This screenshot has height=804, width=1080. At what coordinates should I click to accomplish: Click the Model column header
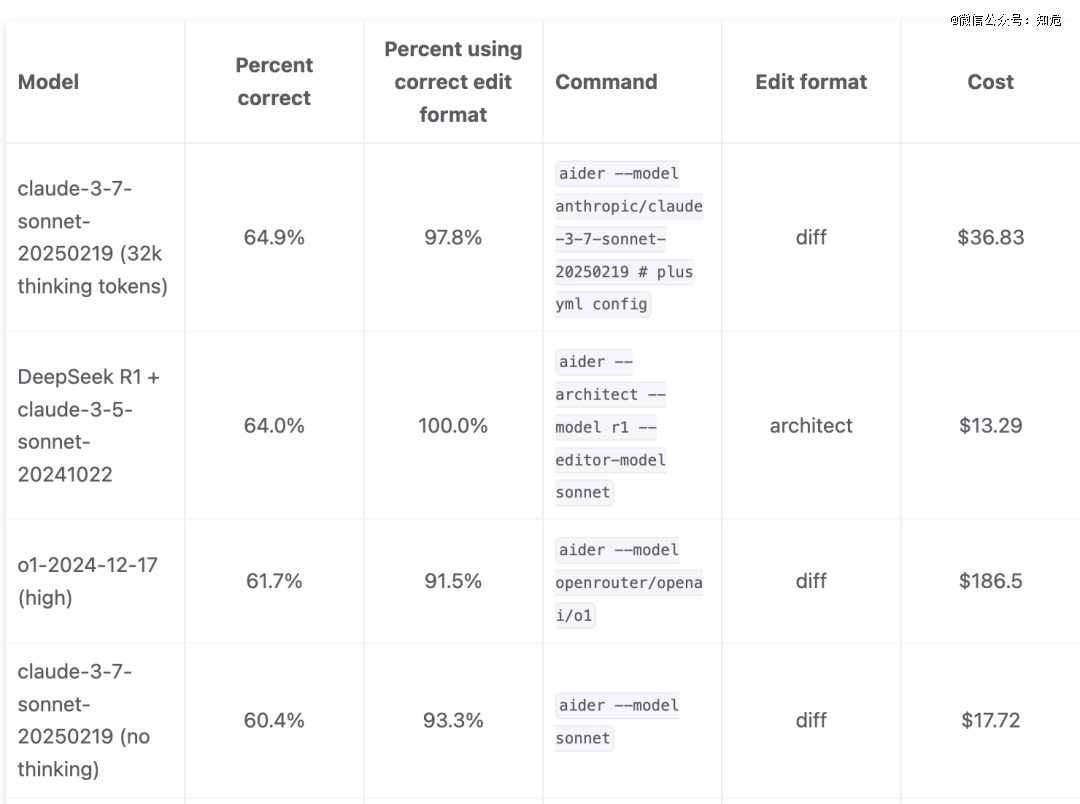(48, 82)
